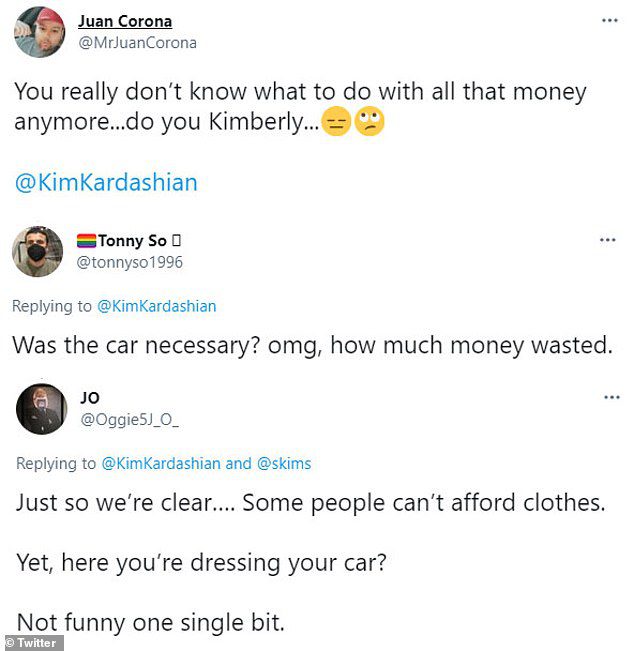
Task: Click the rainbow flag beside Tonny So
Action: [x=86, y=241]
